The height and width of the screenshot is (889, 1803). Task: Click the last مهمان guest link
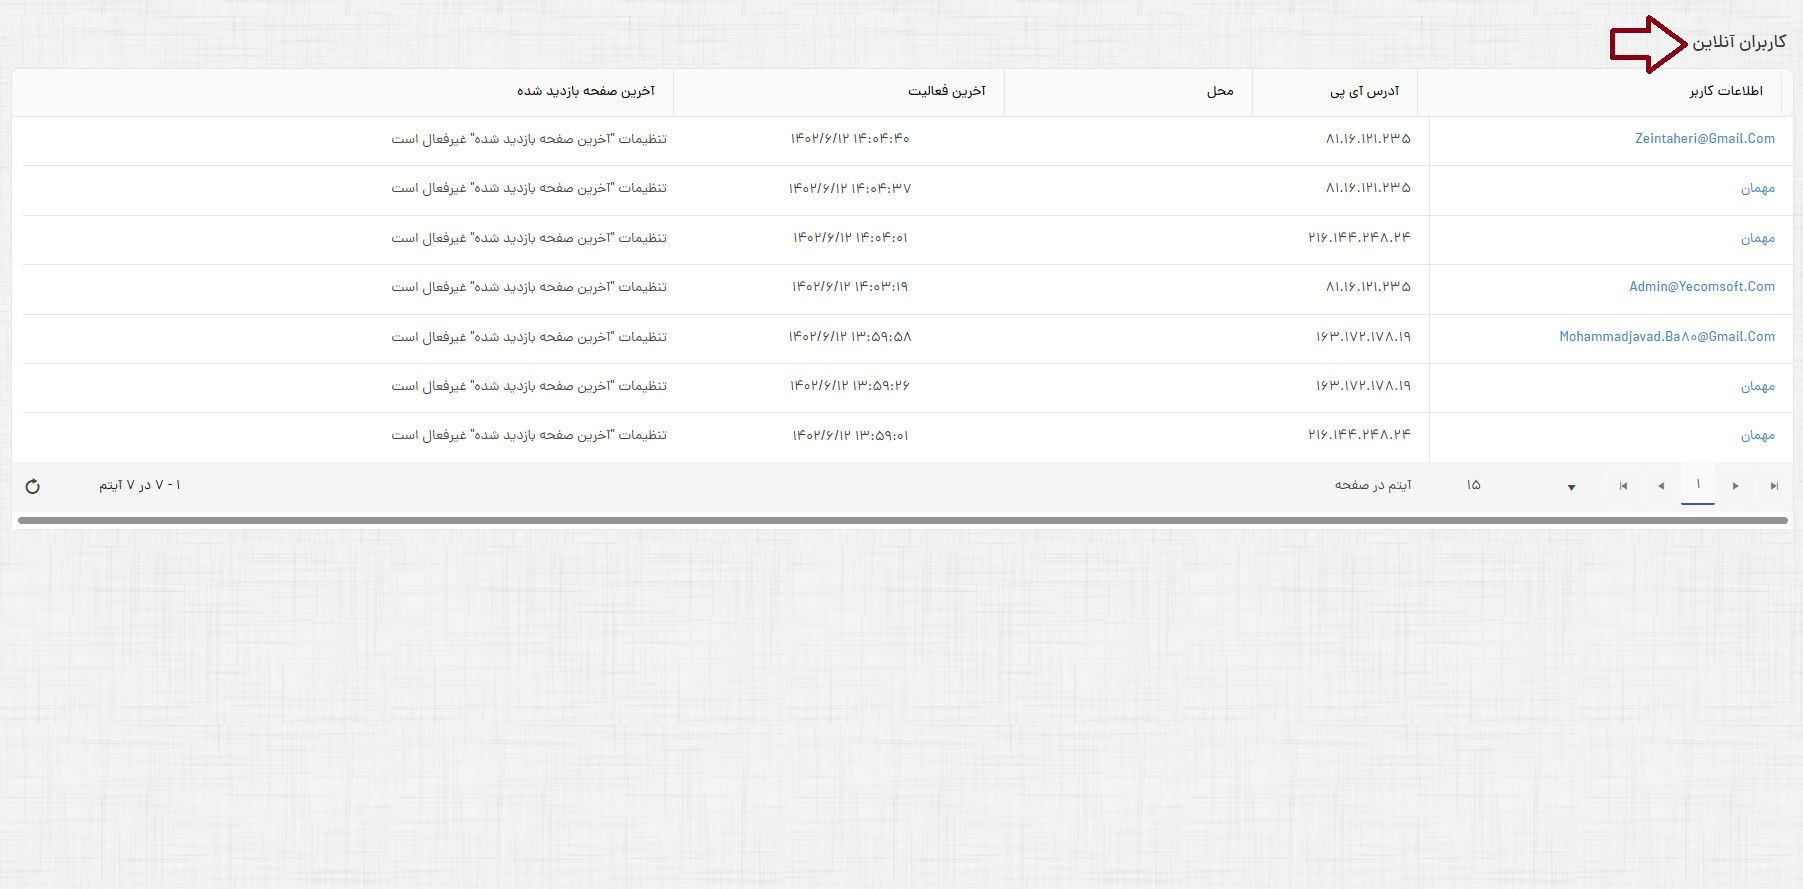(1757, 436)
